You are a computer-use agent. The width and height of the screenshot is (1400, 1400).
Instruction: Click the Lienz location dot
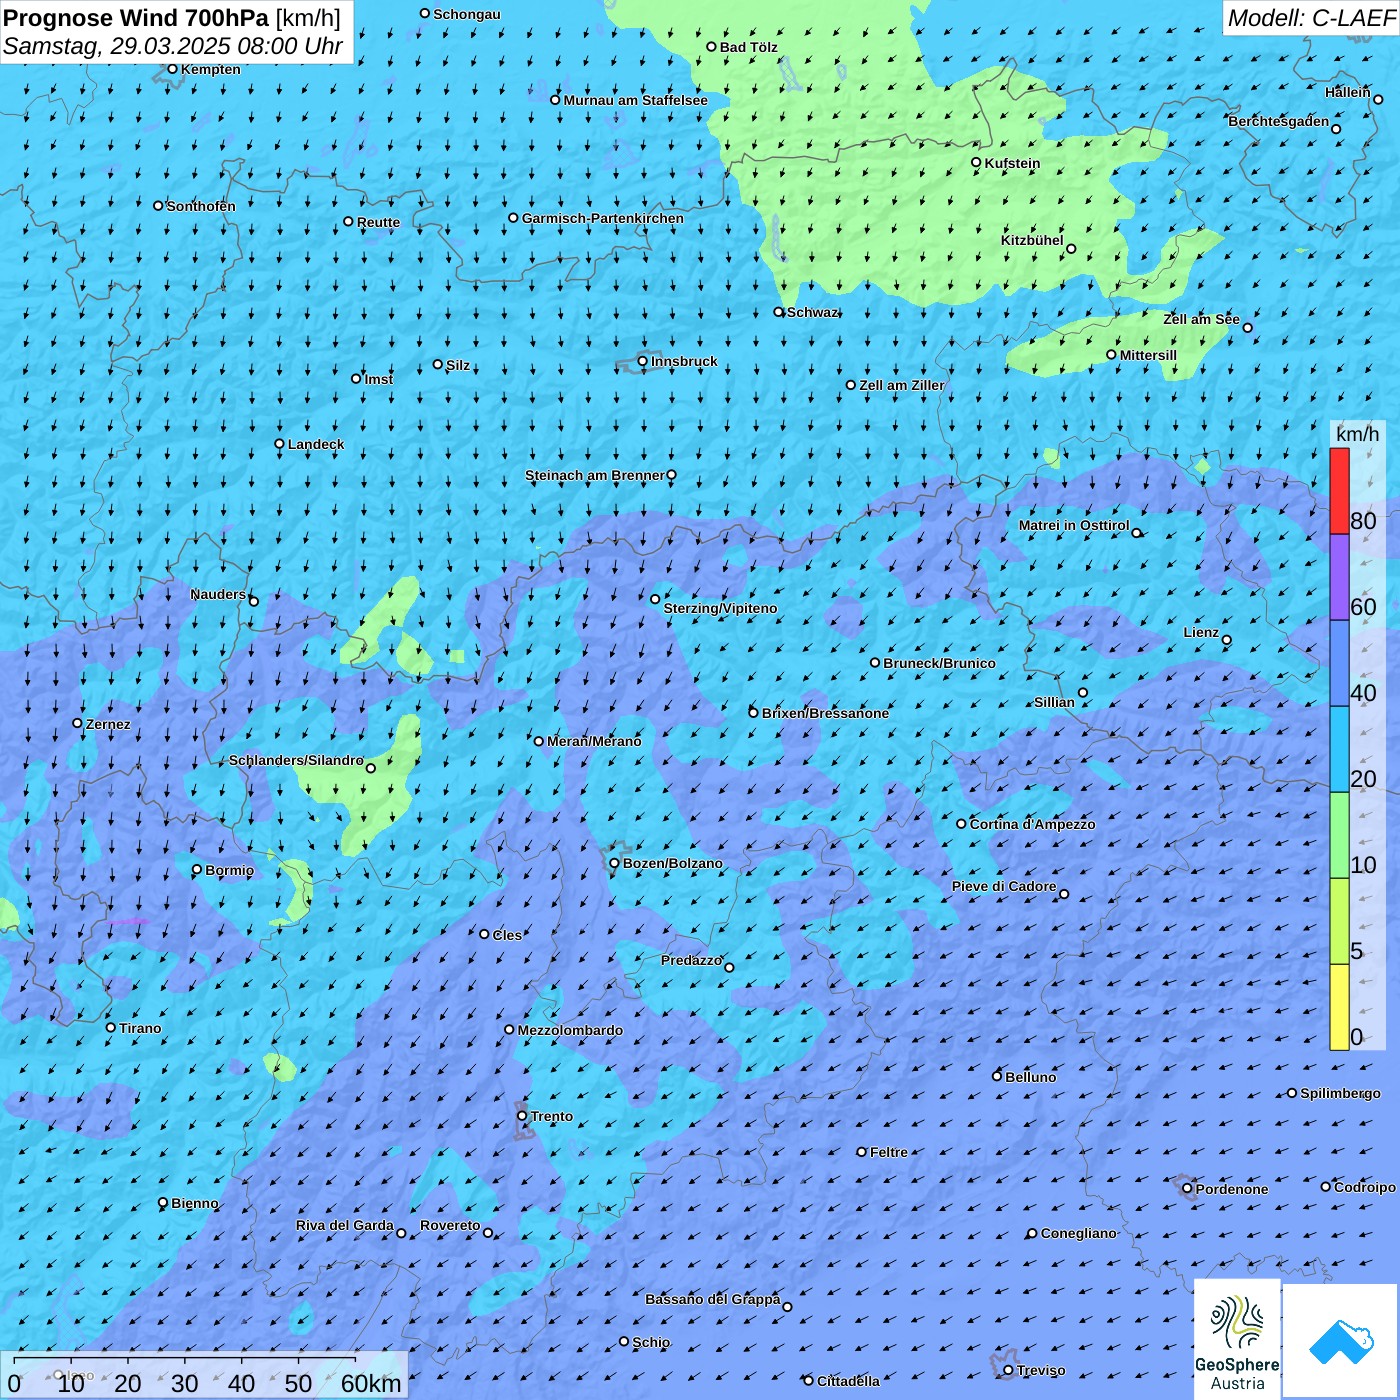pyautogui.click(x=1227, y=640)
